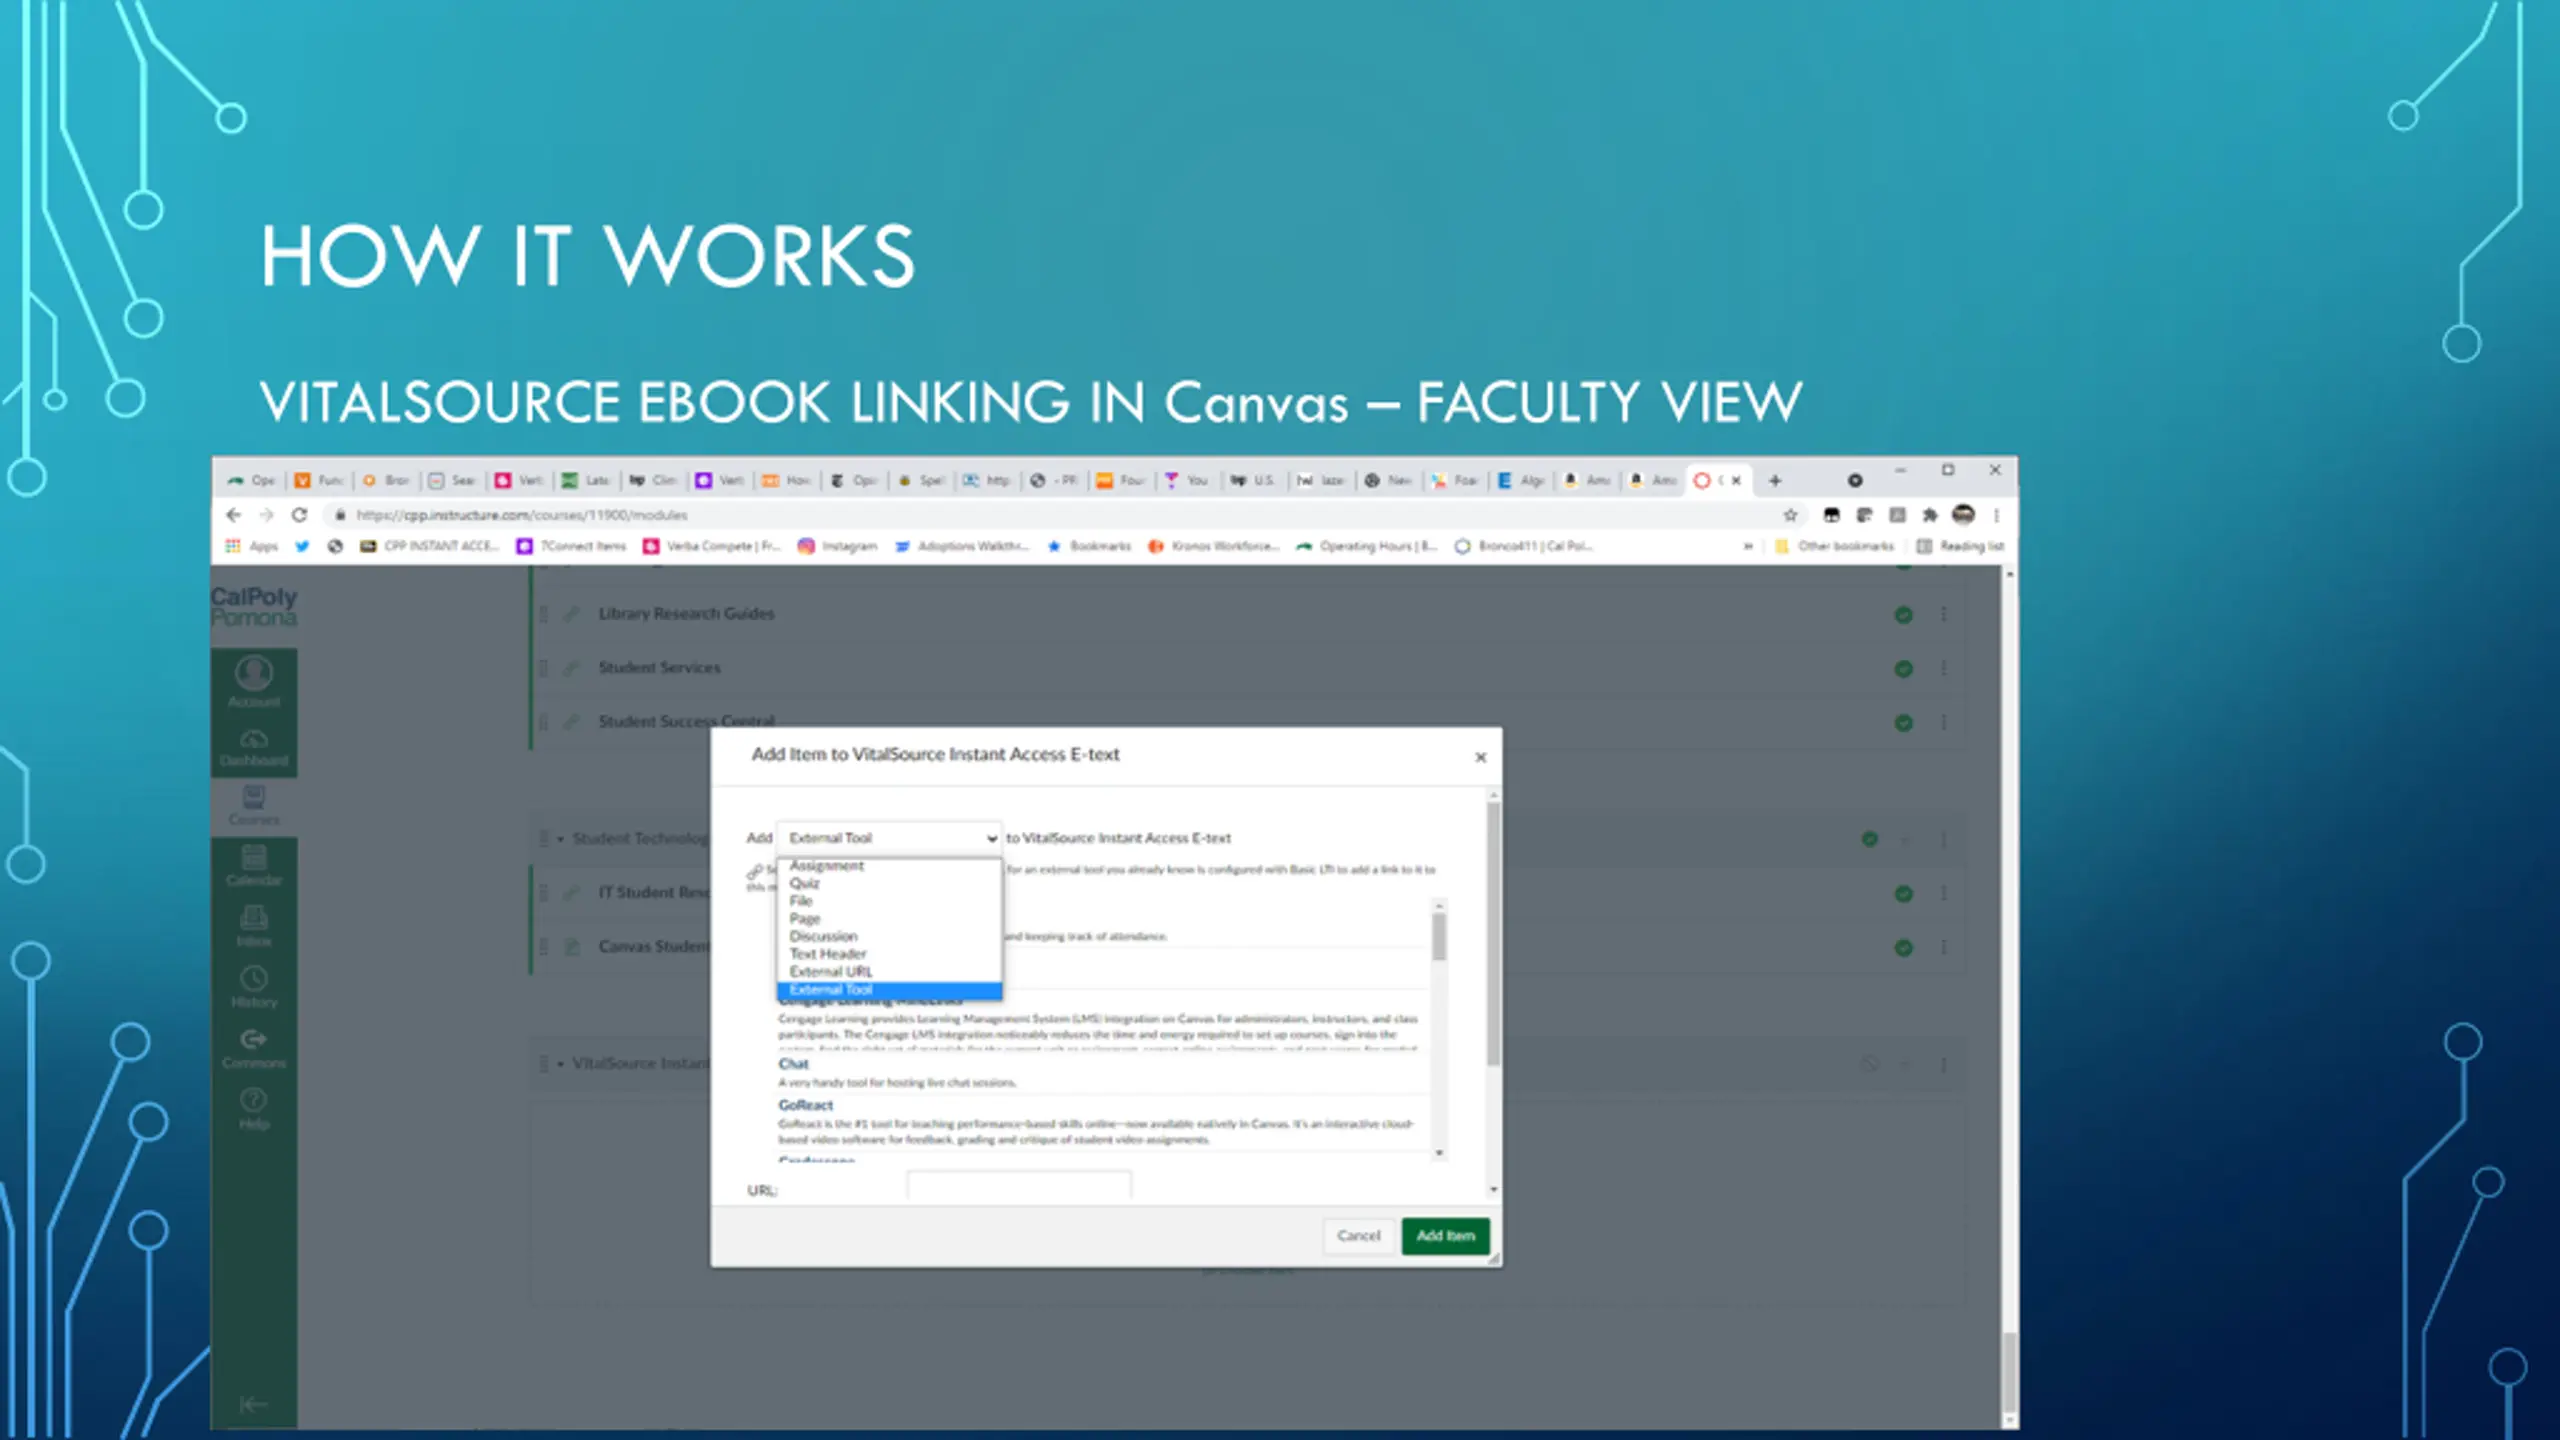Open the Calendar icon in Canvas sidebar
2560x1440 pixels.
coord(254,865)
